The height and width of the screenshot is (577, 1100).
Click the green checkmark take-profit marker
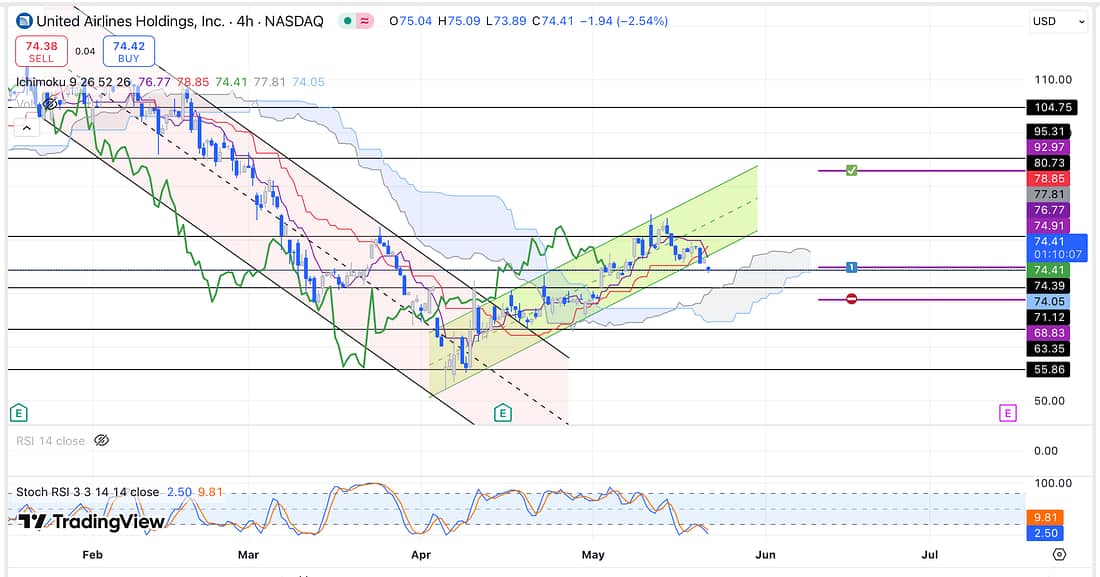[851, 171]
